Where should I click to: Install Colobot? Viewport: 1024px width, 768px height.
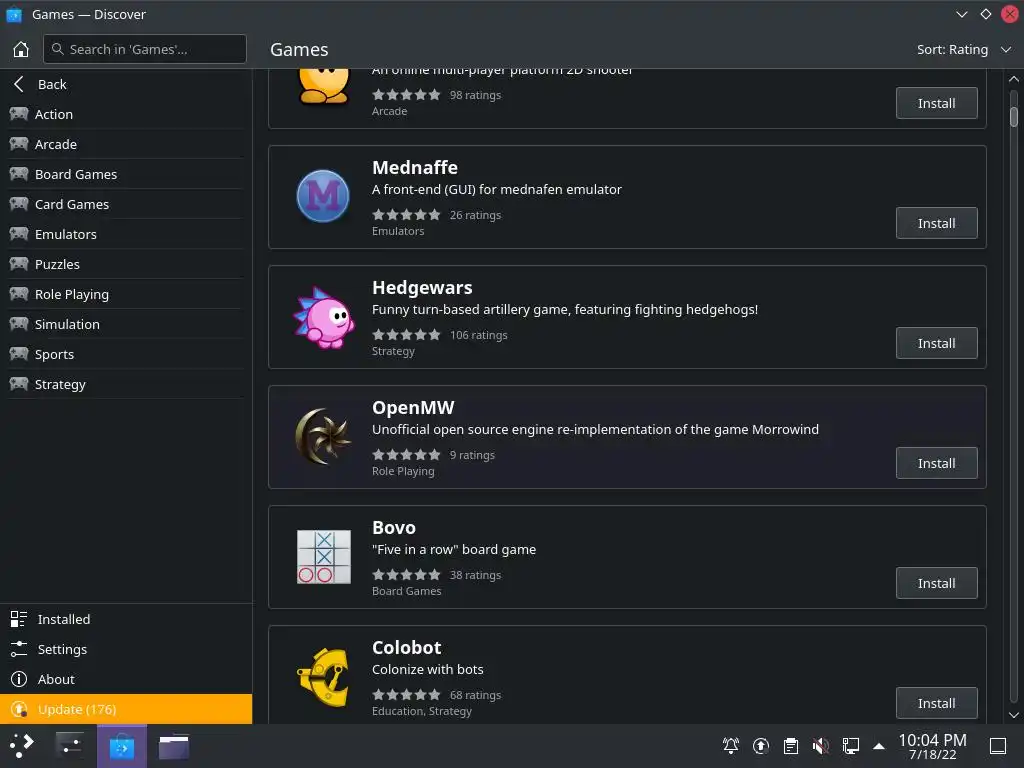click(x=936, y=703)
